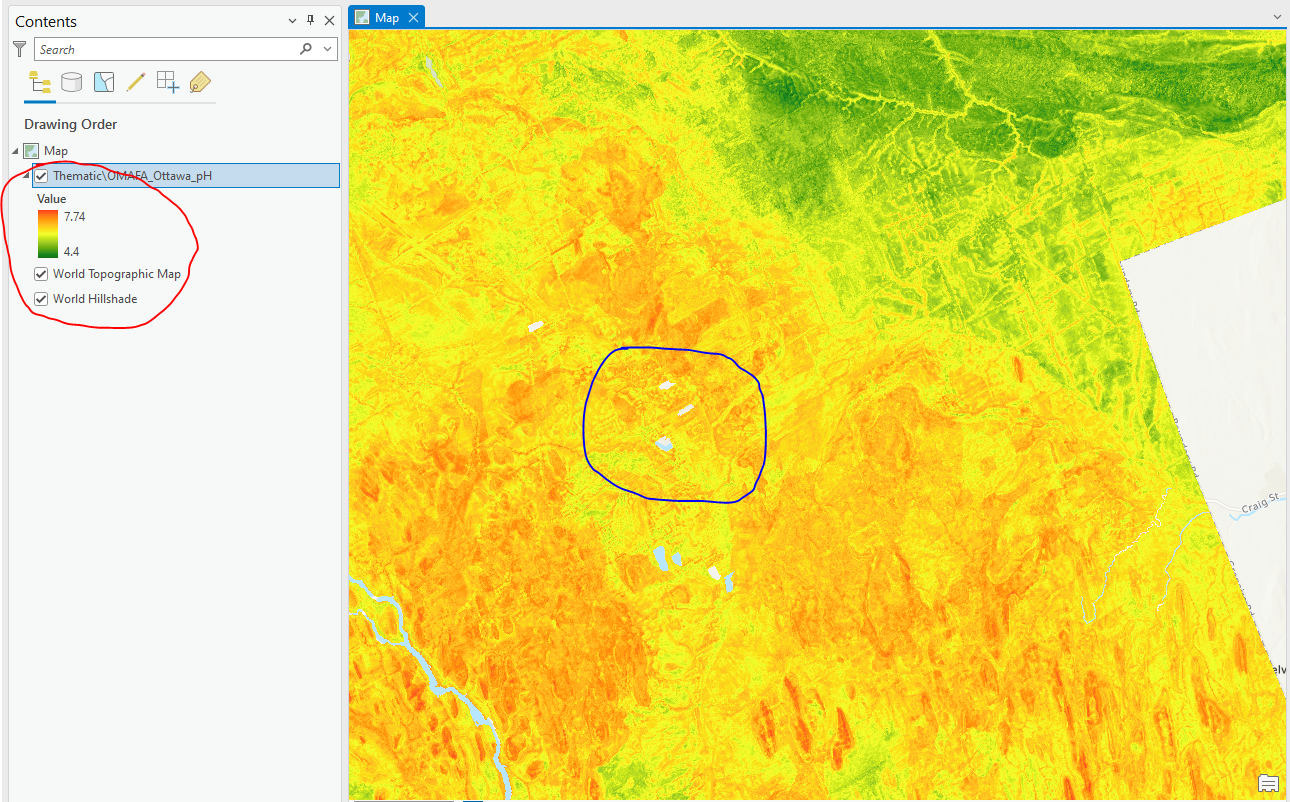Image resolution: width=1290 pixels, height=802 pixels.
Task: Click the chevron above the map view
Action: [1277, 17]
